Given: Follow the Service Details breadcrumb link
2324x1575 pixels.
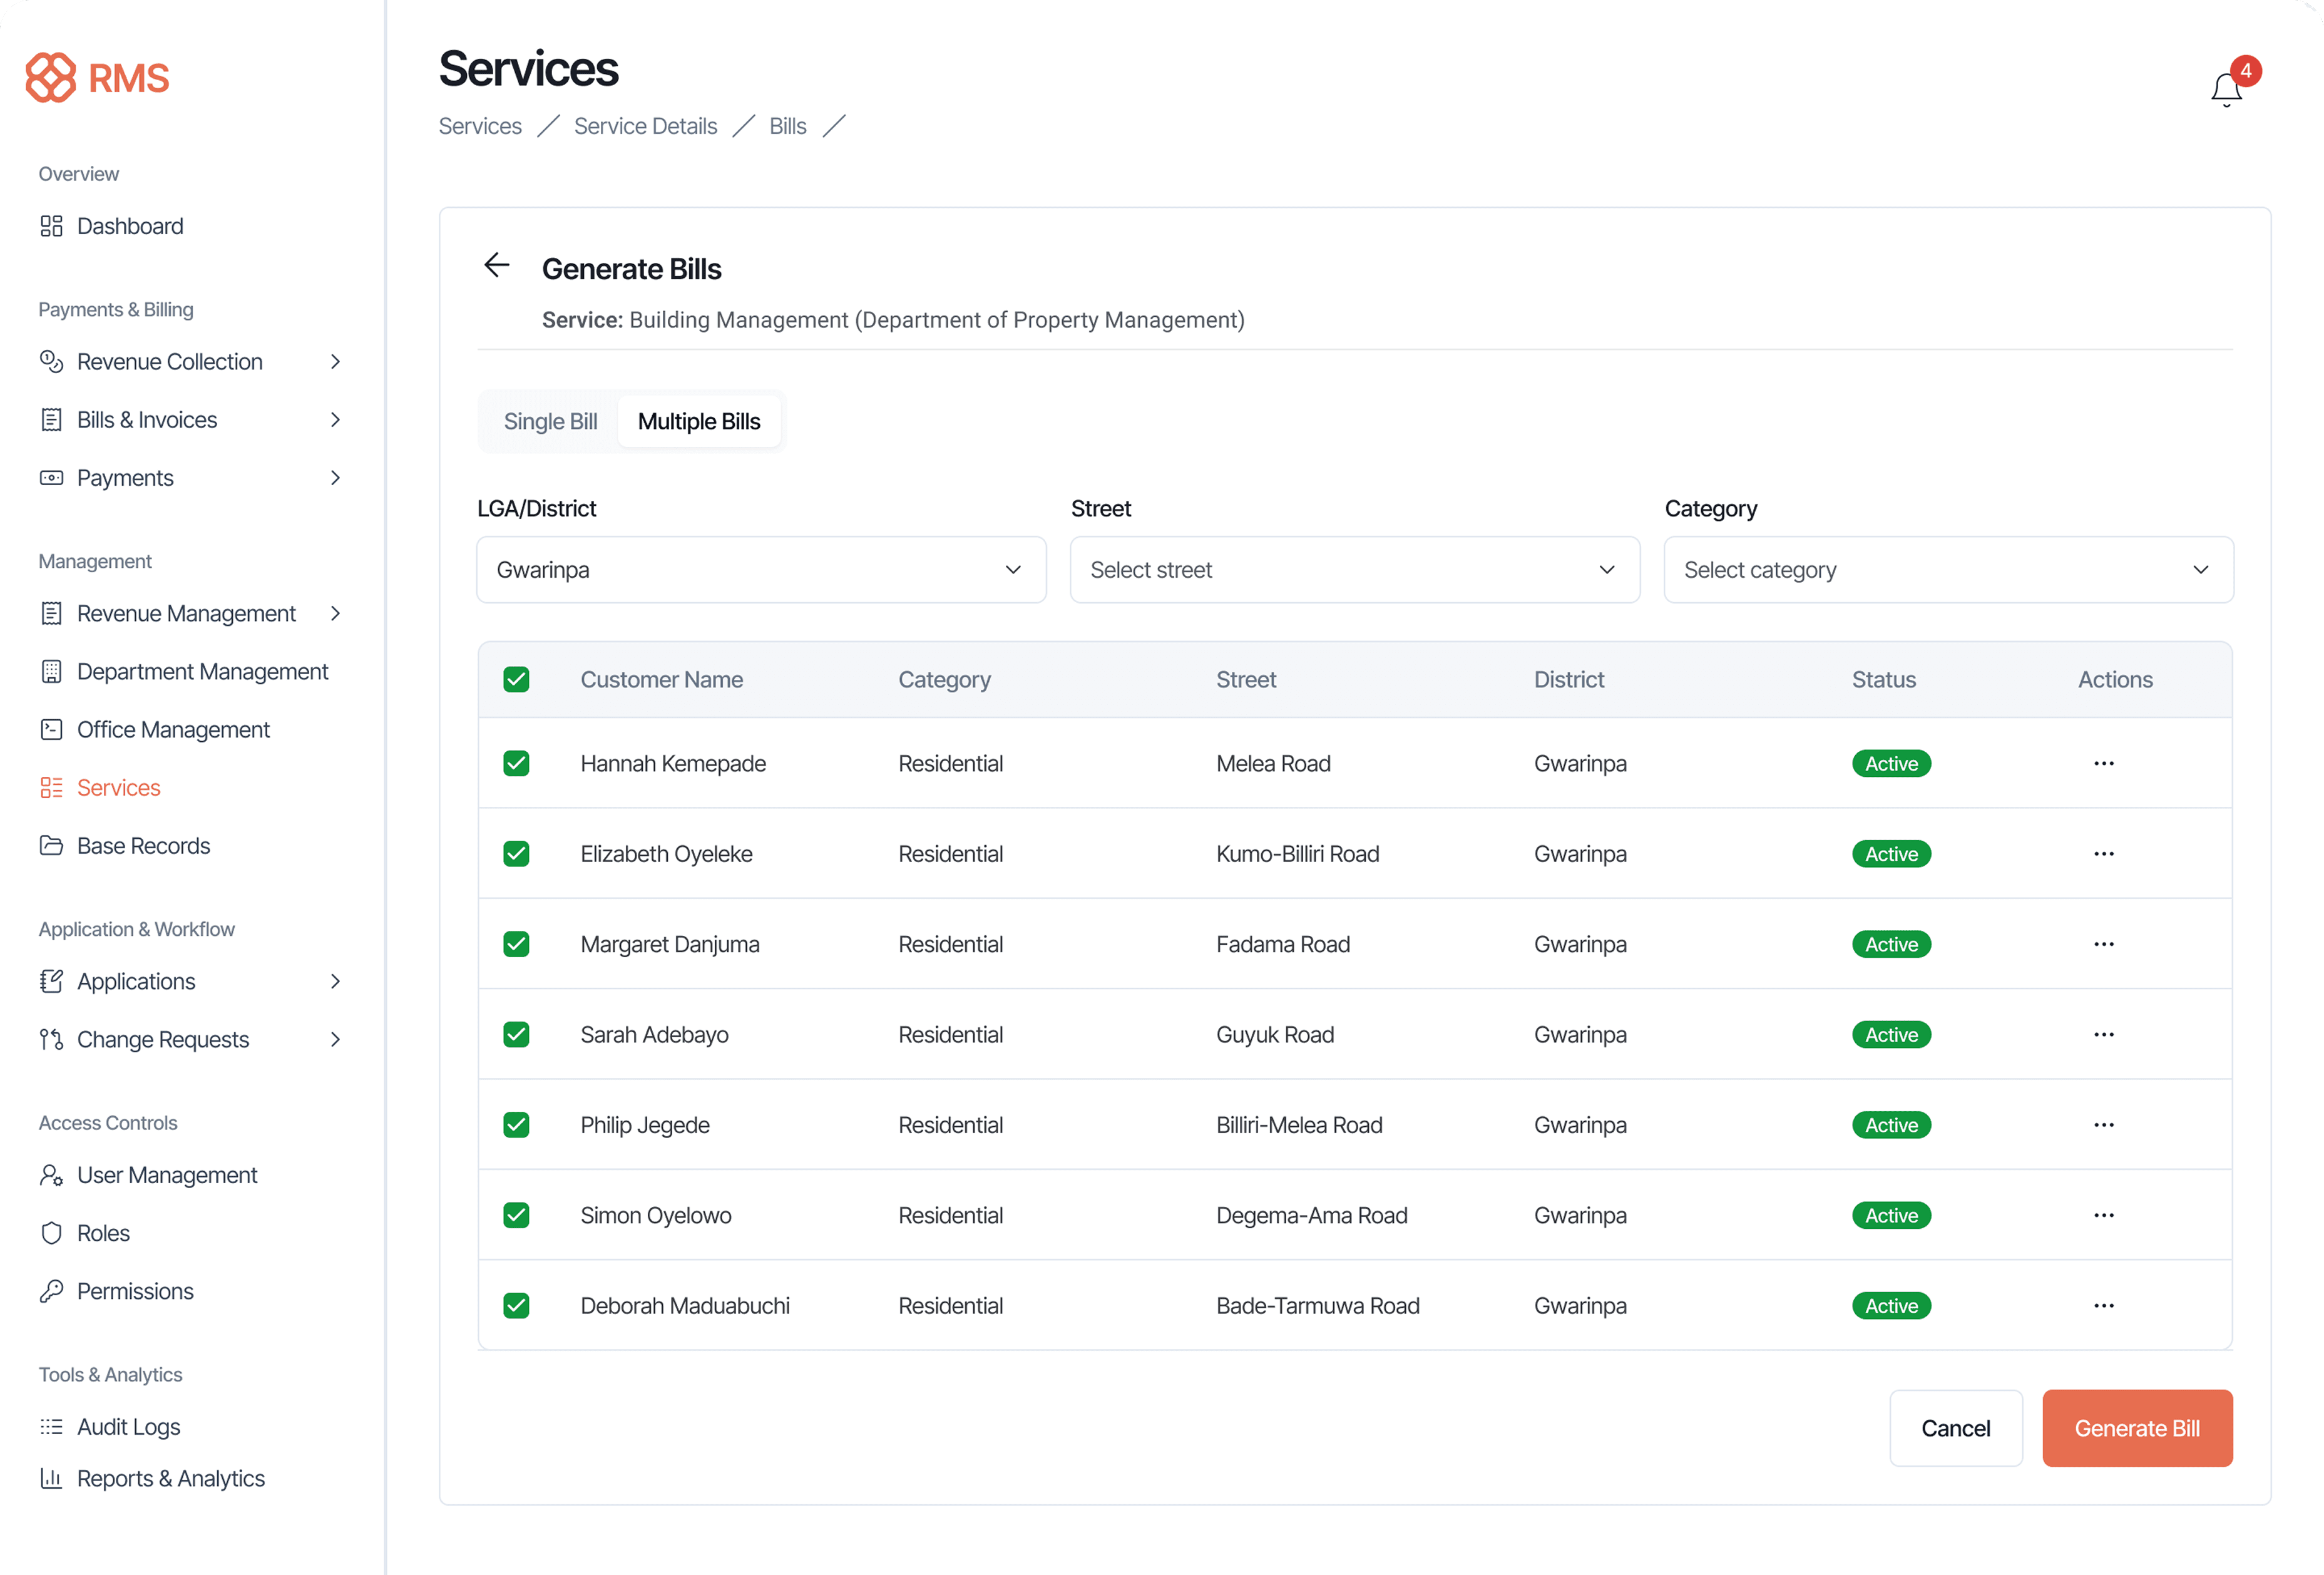Looking at the screenshot, I should tap(645, 127).
